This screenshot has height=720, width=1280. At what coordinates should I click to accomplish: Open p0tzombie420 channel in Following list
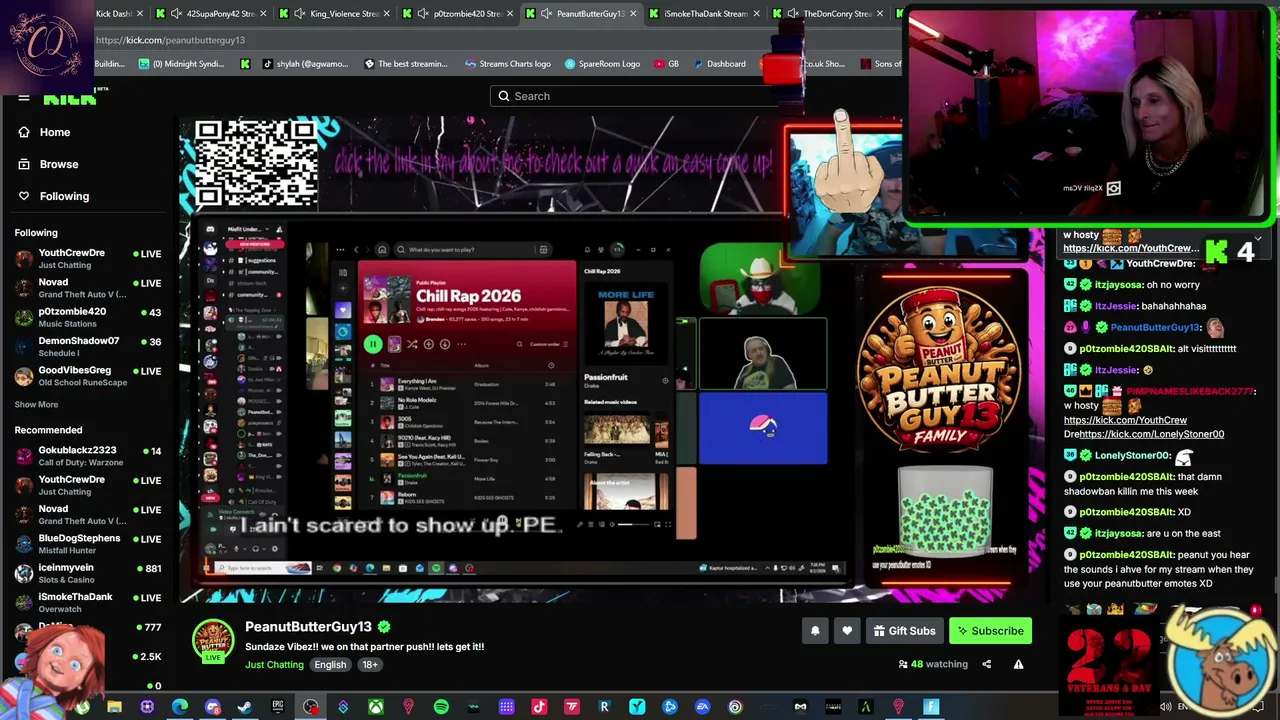click(x=88, y=317)
